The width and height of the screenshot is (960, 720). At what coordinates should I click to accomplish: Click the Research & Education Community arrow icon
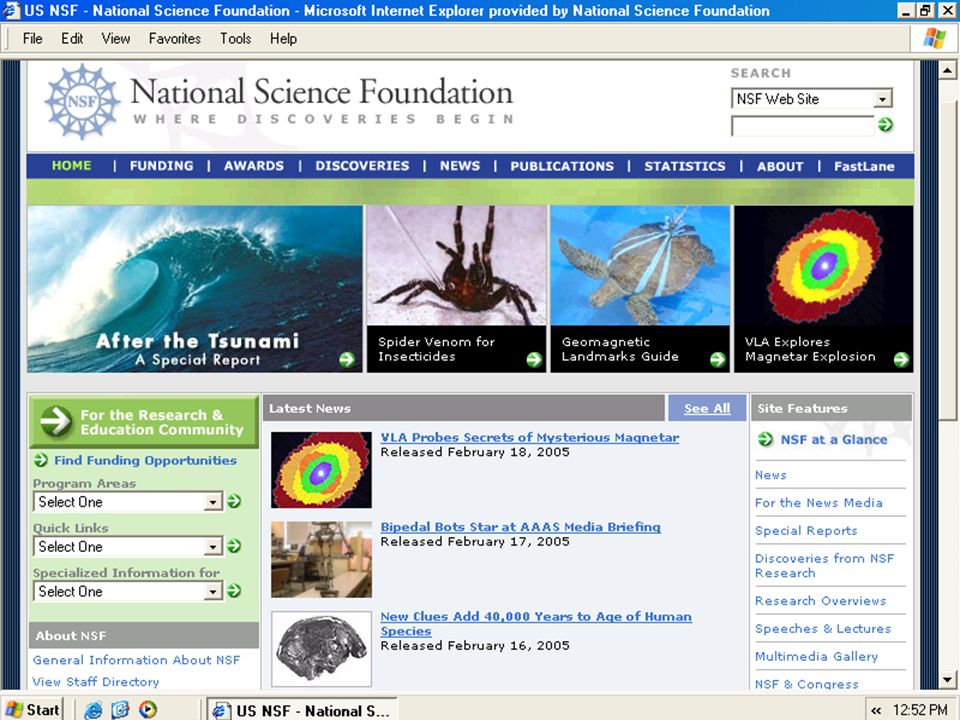[56, 421]
